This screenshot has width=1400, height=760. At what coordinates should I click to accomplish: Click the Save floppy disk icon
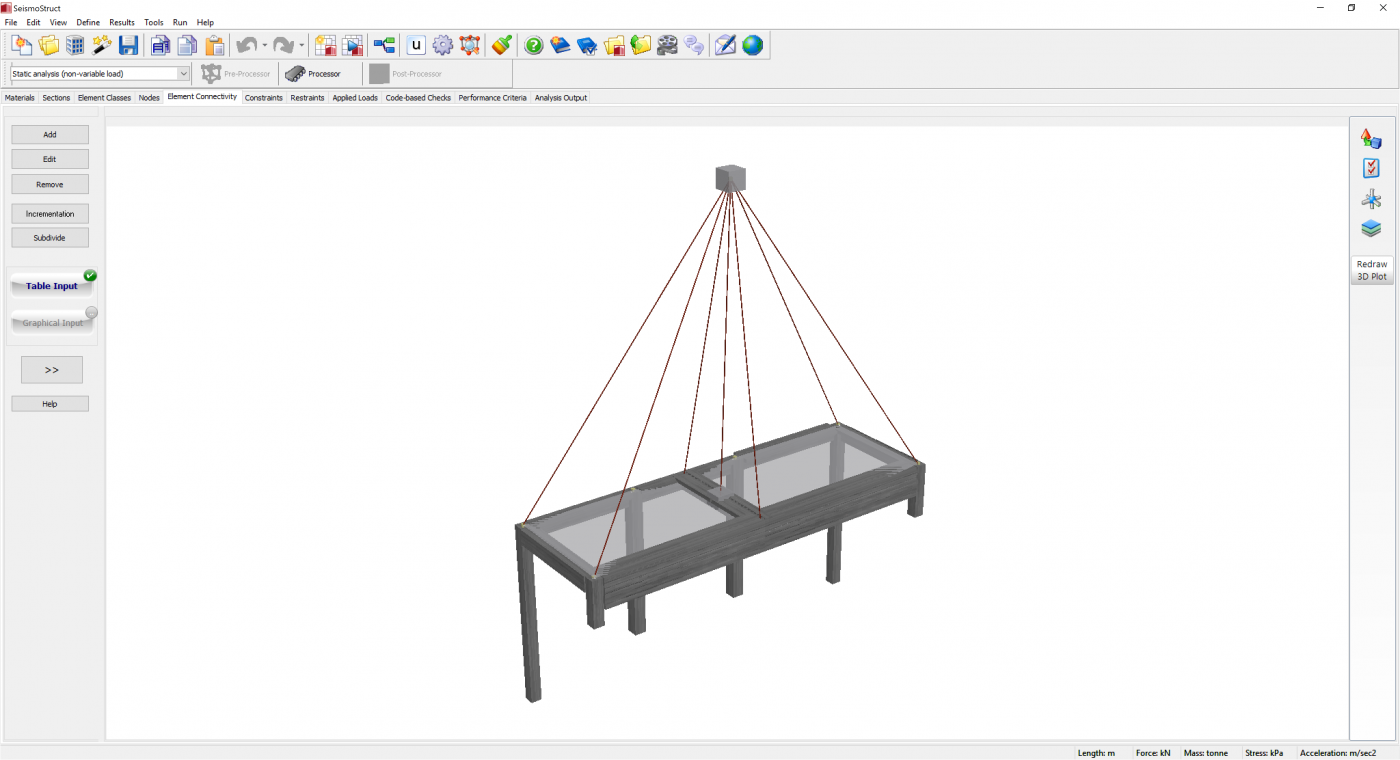128,45
